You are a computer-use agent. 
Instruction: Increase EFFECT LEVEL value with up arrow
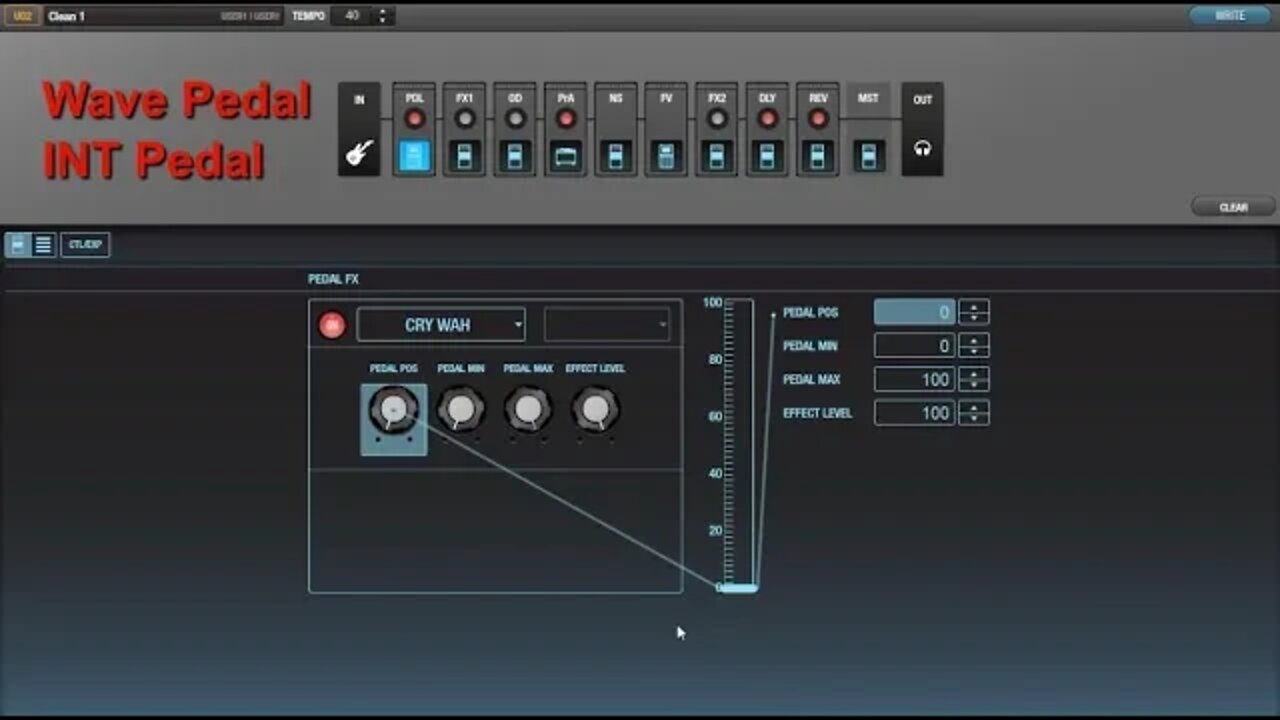point(974,406)
